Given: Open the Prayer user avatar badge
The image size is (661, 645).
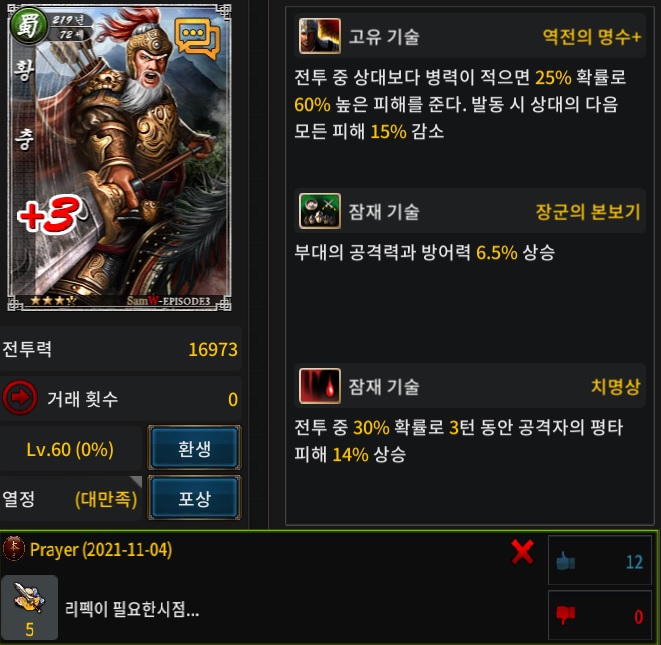Looking at the screenshot, I should (x=13, y=549).
